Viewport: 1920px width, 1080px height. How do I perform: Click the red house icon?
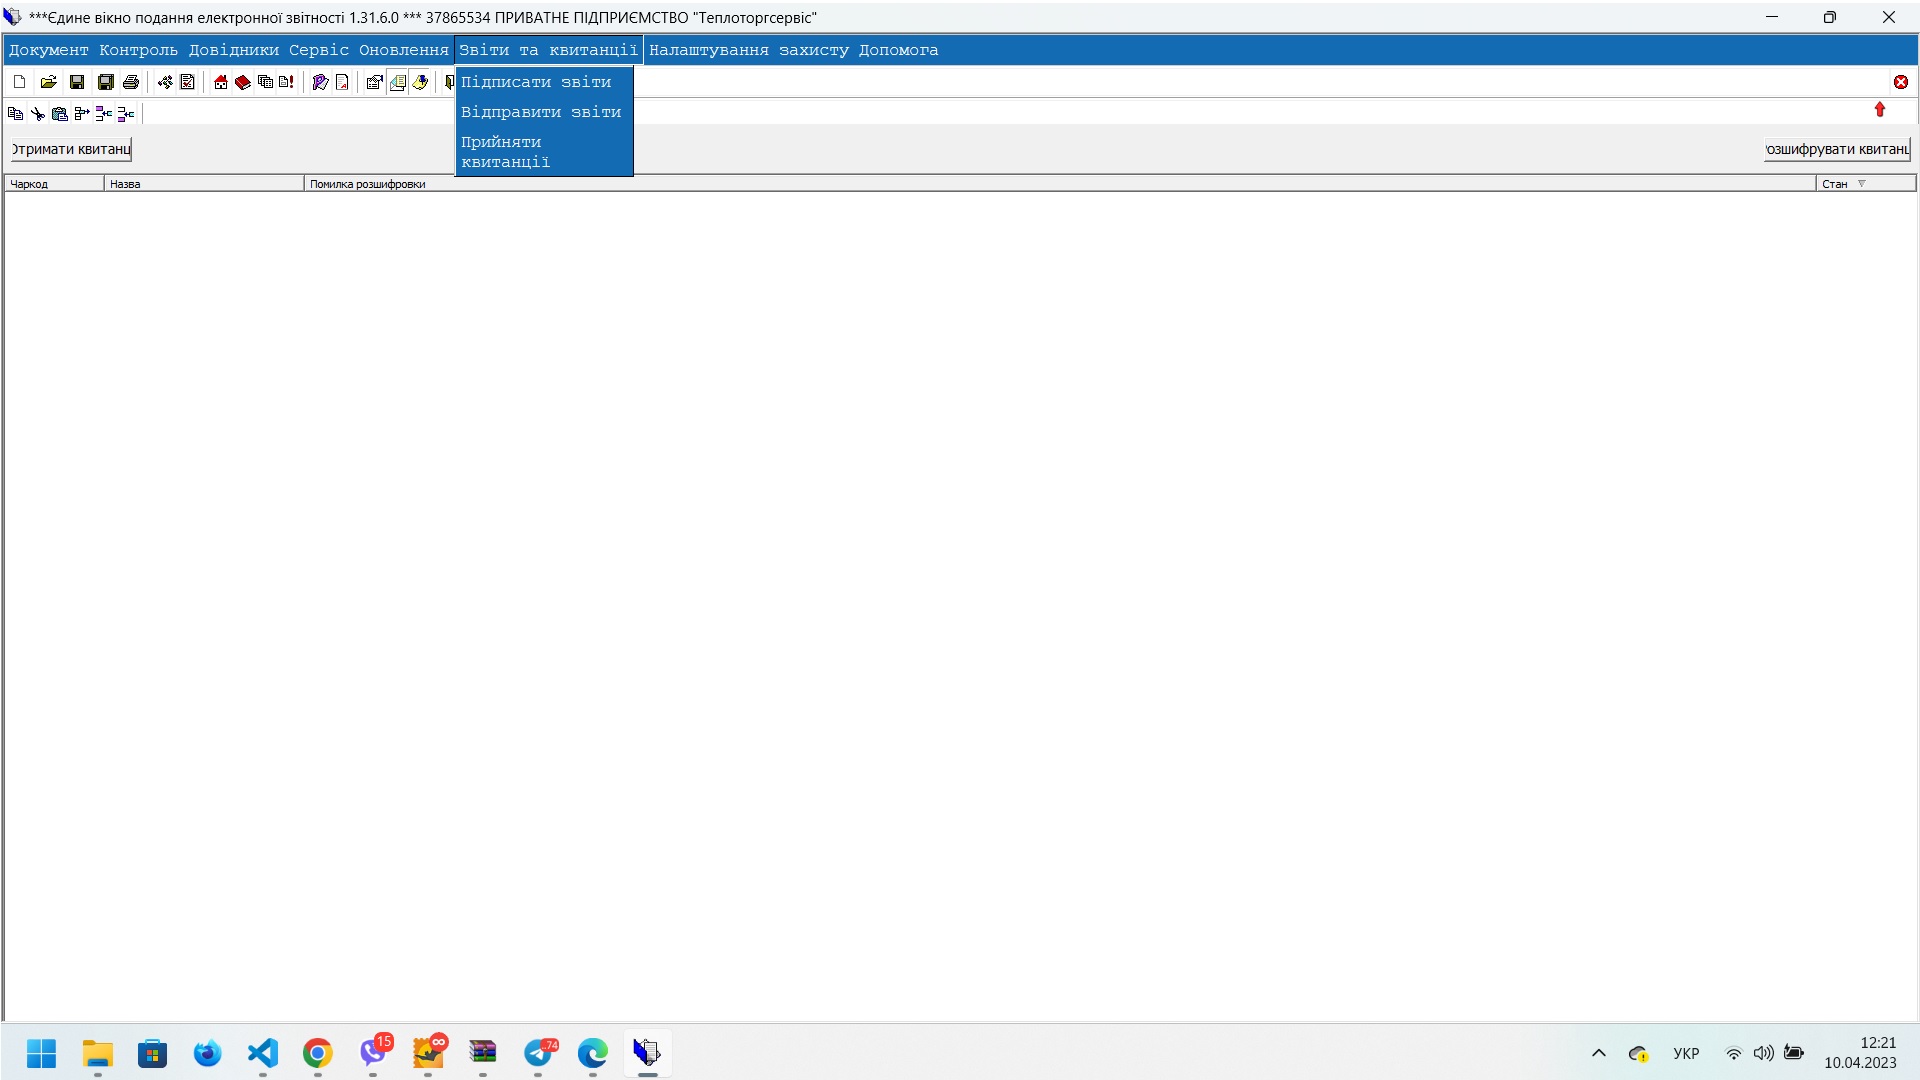click(x=221, y=82)
